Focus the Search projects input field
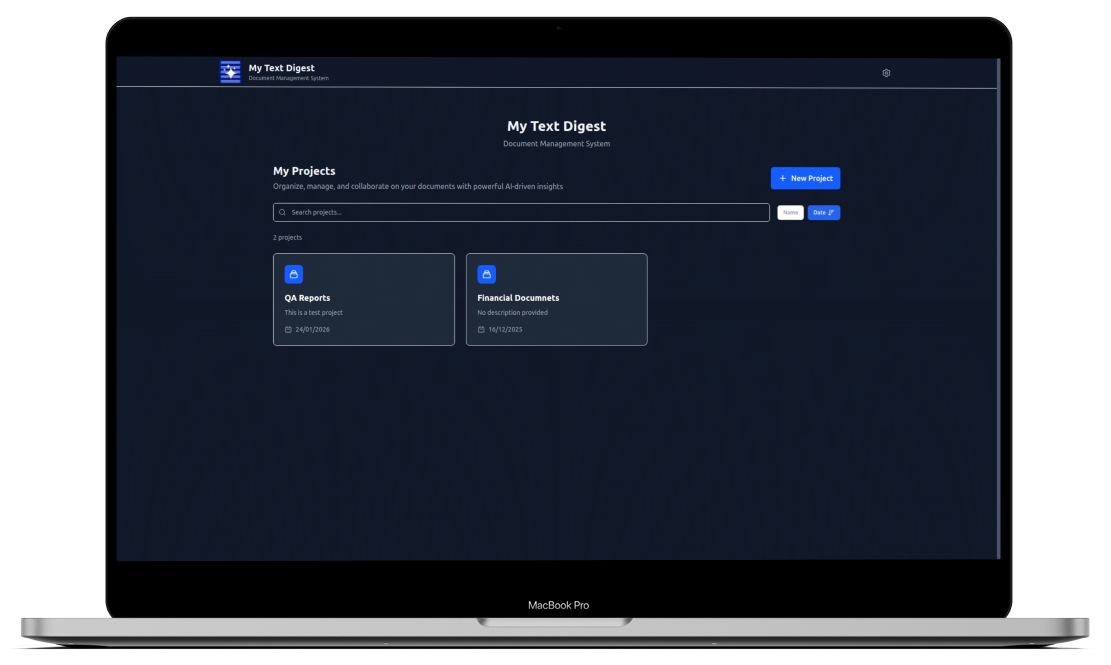 tap(521, 212)
